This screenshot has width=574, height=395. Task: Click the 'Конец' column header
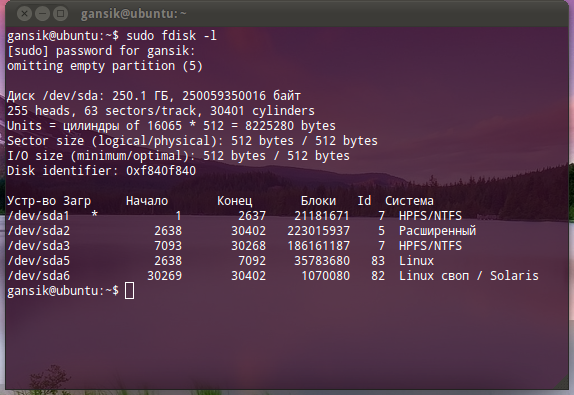click(235, 201)
